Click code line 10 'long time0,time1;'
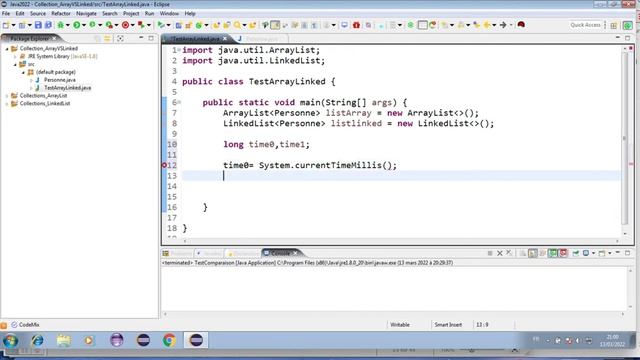The height and width of the screenshot is (360, 640). coord(266,144)
